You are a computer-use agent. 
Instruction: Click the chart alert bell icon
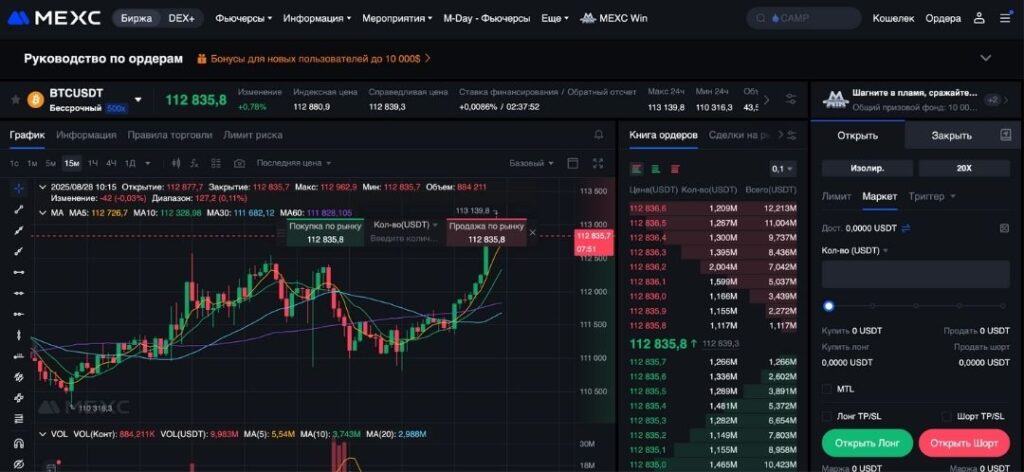coord(599,135)
